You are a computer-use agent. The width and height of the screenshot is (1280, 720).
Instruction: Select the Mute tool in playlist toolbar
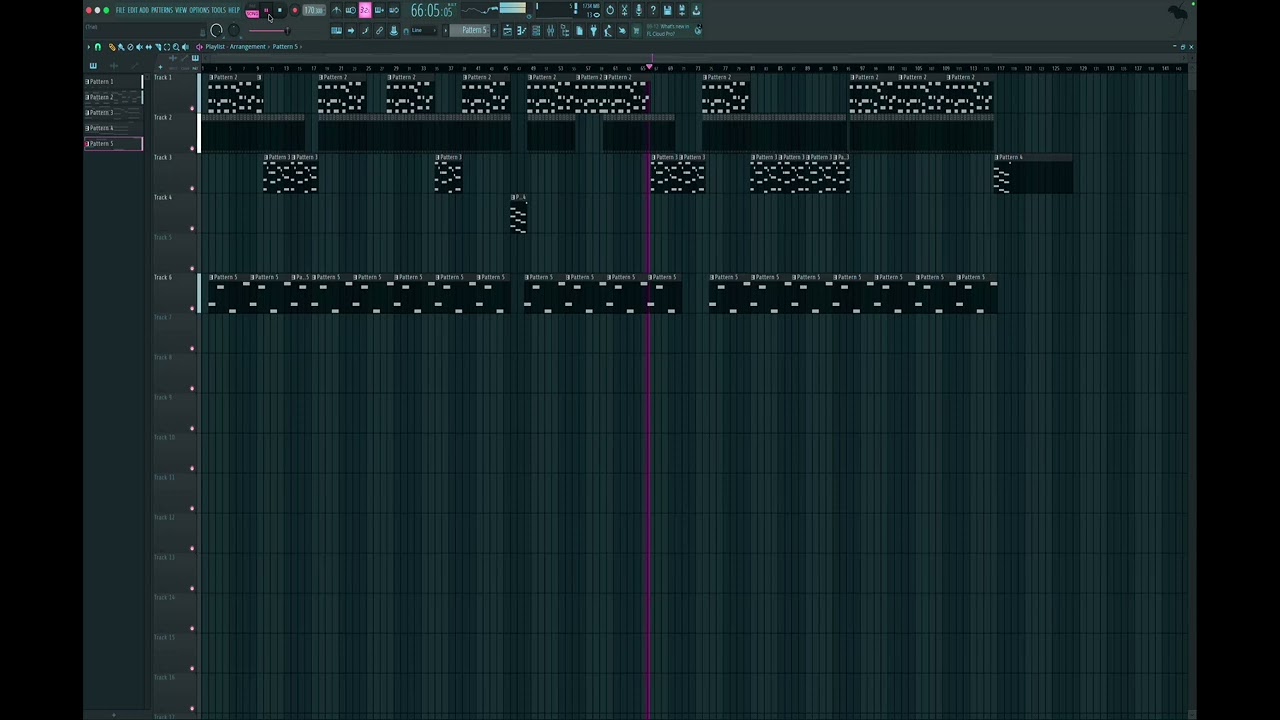click(x=139, y=47)
